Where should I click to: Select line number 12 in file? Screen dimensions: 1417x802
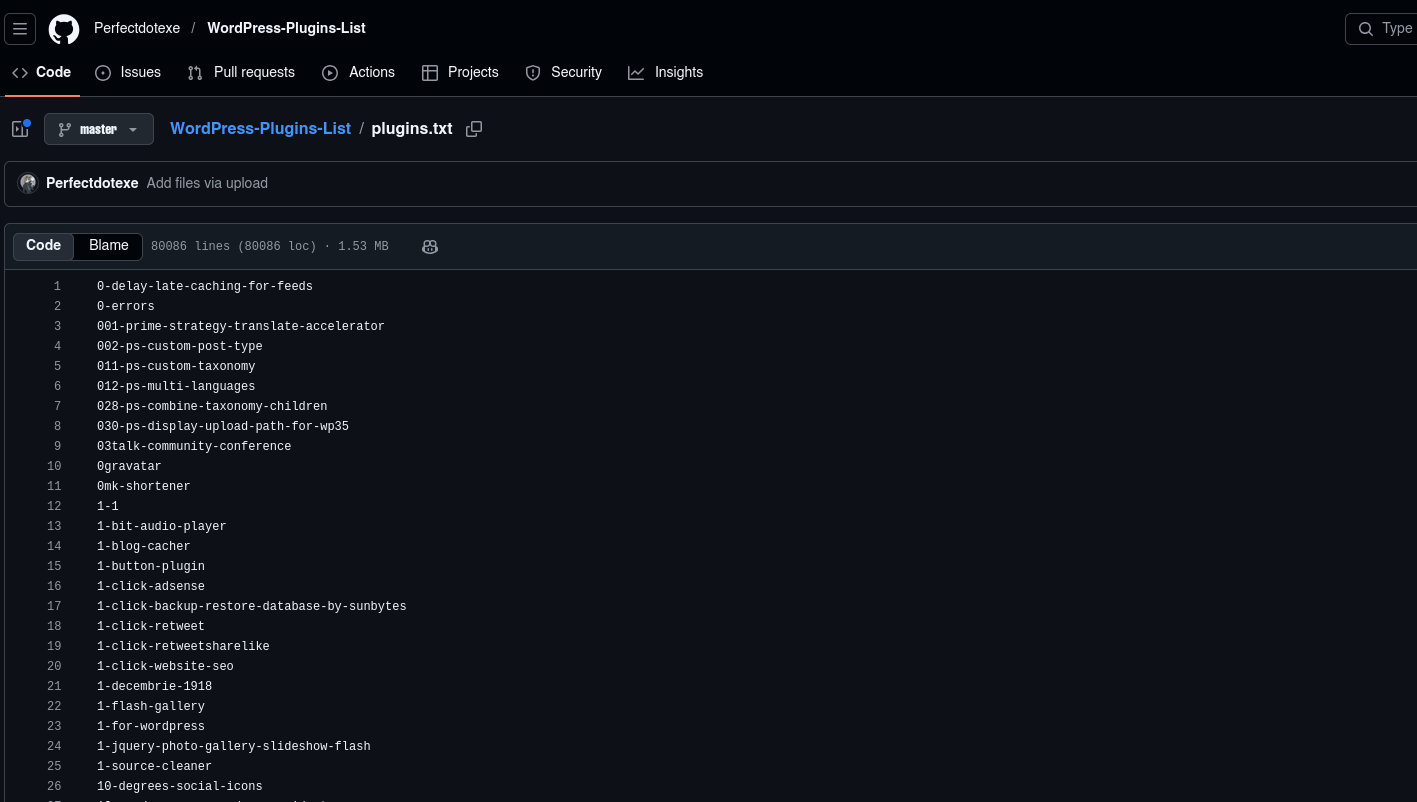54,507
